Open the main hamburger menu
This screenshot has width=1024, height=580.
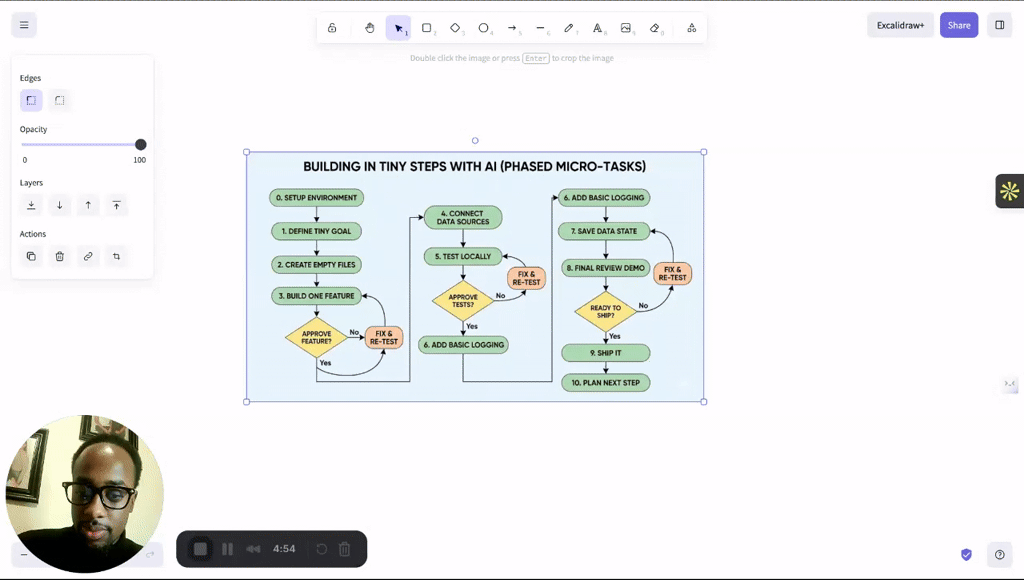[x=23, y=24]
